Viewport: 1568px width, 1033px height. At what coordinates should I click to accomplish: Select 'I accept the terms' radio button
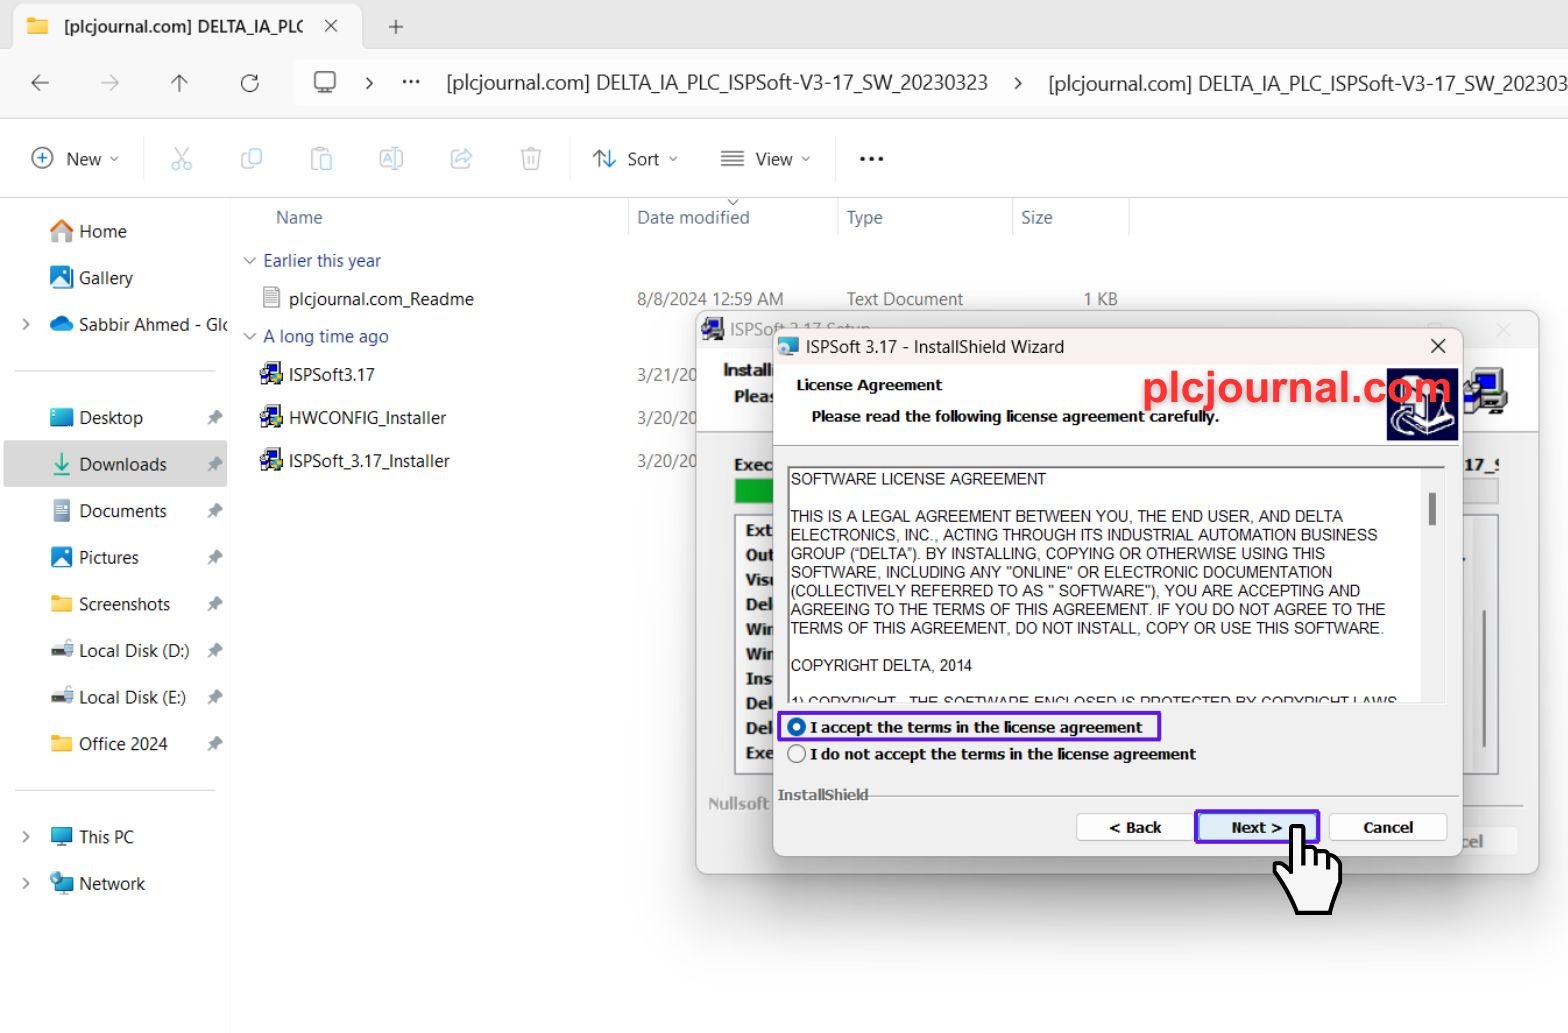coord(797,727)
